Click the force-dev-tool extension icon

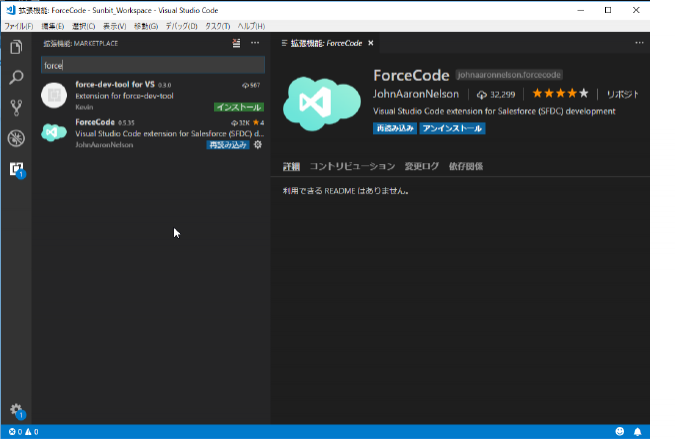(x=54, y=95)
